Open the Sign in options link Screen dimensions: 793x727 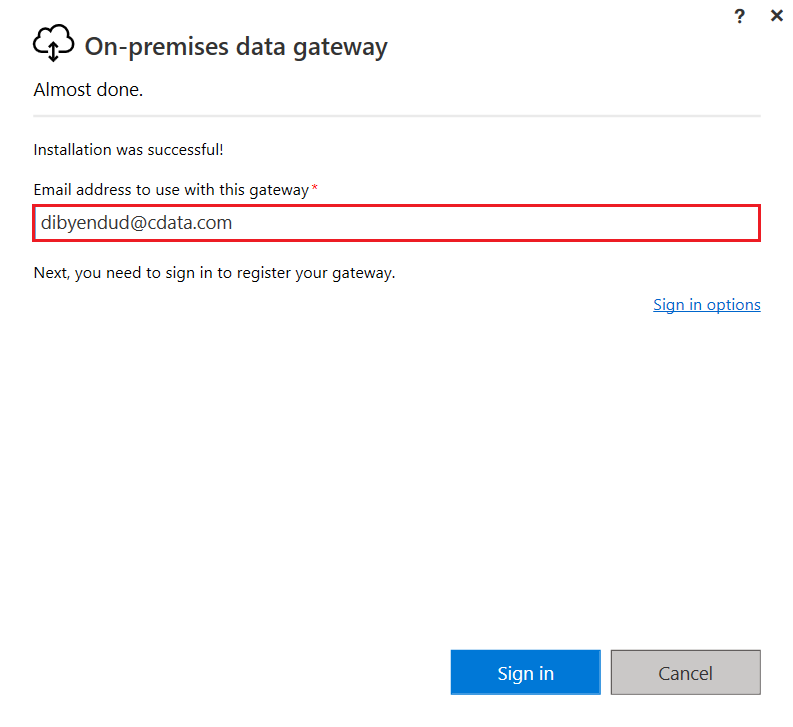(706, 305)
